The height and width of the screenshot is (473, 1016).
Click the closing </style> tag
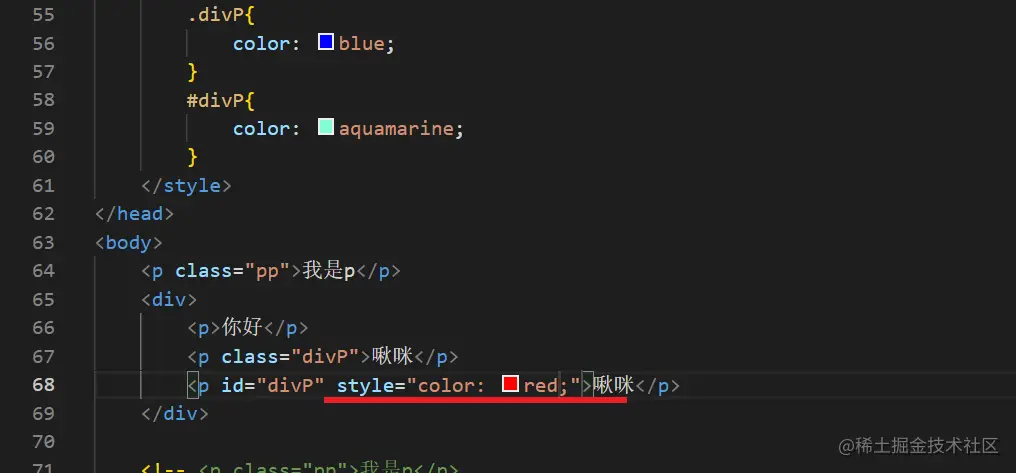tap(187, 186)
